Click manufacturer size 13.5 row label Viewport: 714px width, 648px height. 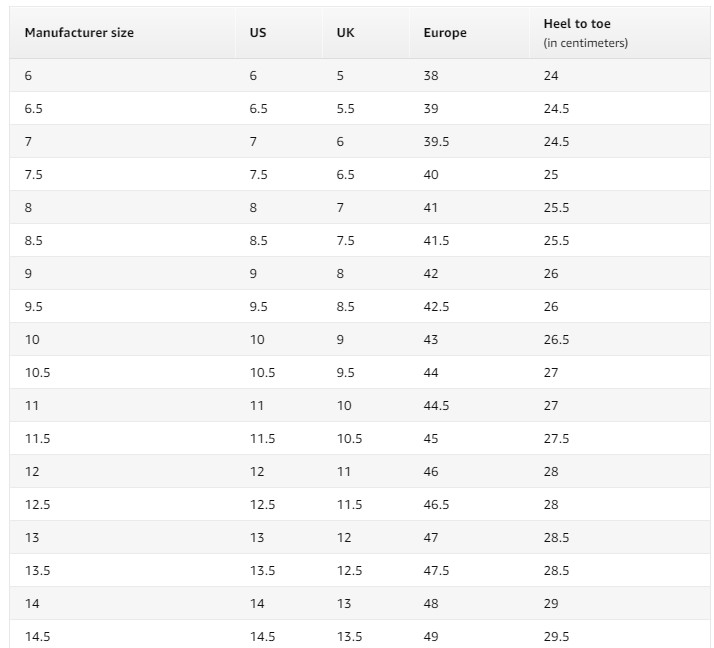37,571
